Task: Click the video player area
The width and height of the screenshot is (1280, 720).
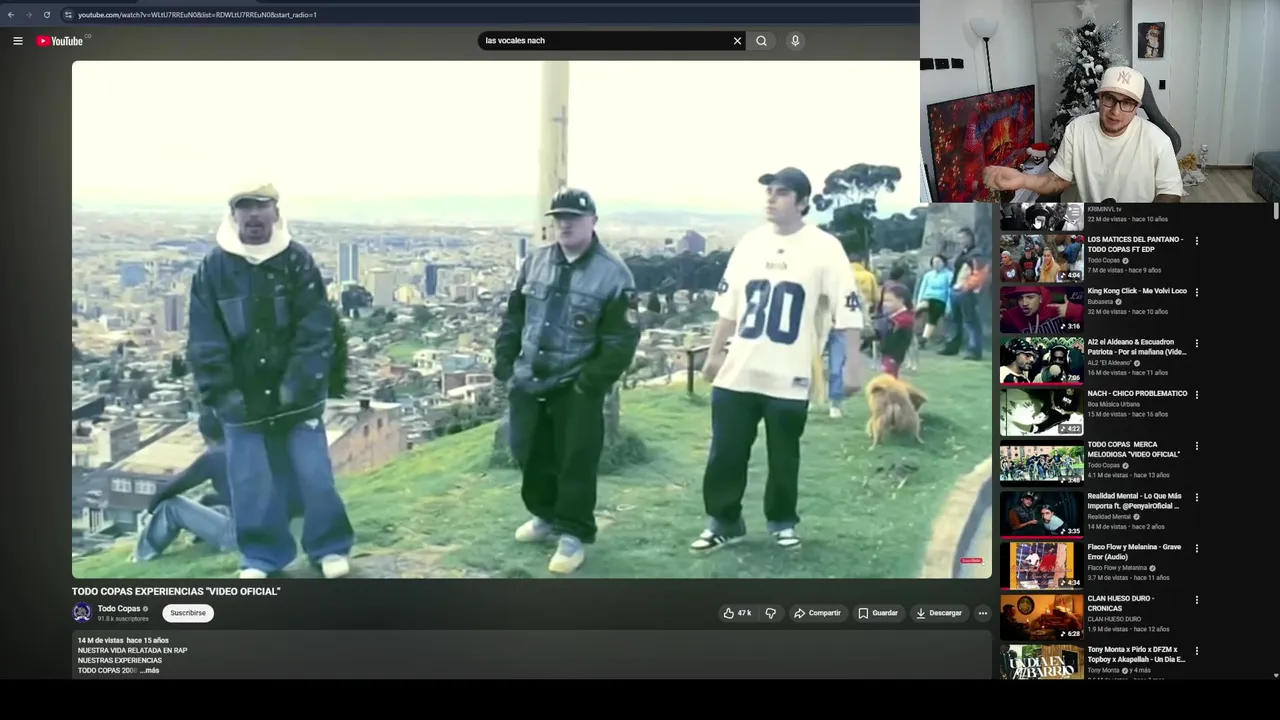Action: [531, 319]
